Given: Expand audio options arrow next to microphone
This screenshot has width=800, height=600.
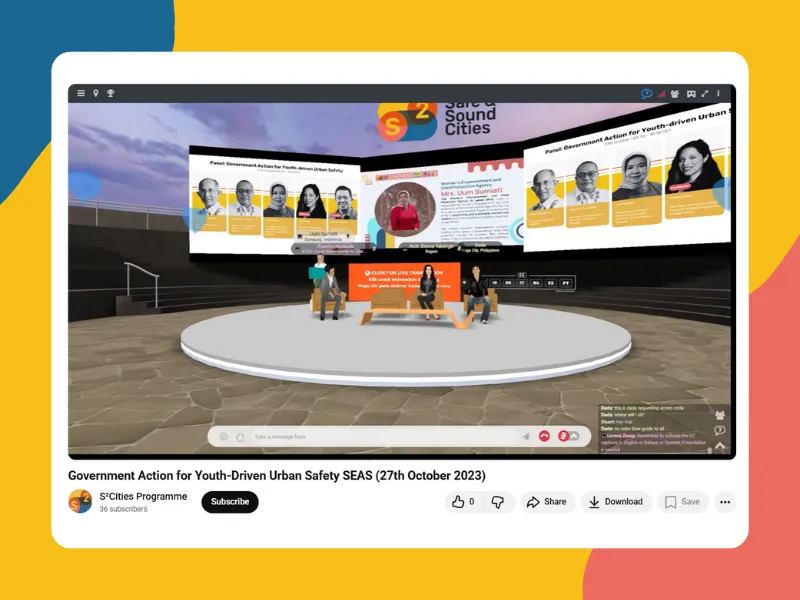Looking at the screenshot, I should click(574, 436).
